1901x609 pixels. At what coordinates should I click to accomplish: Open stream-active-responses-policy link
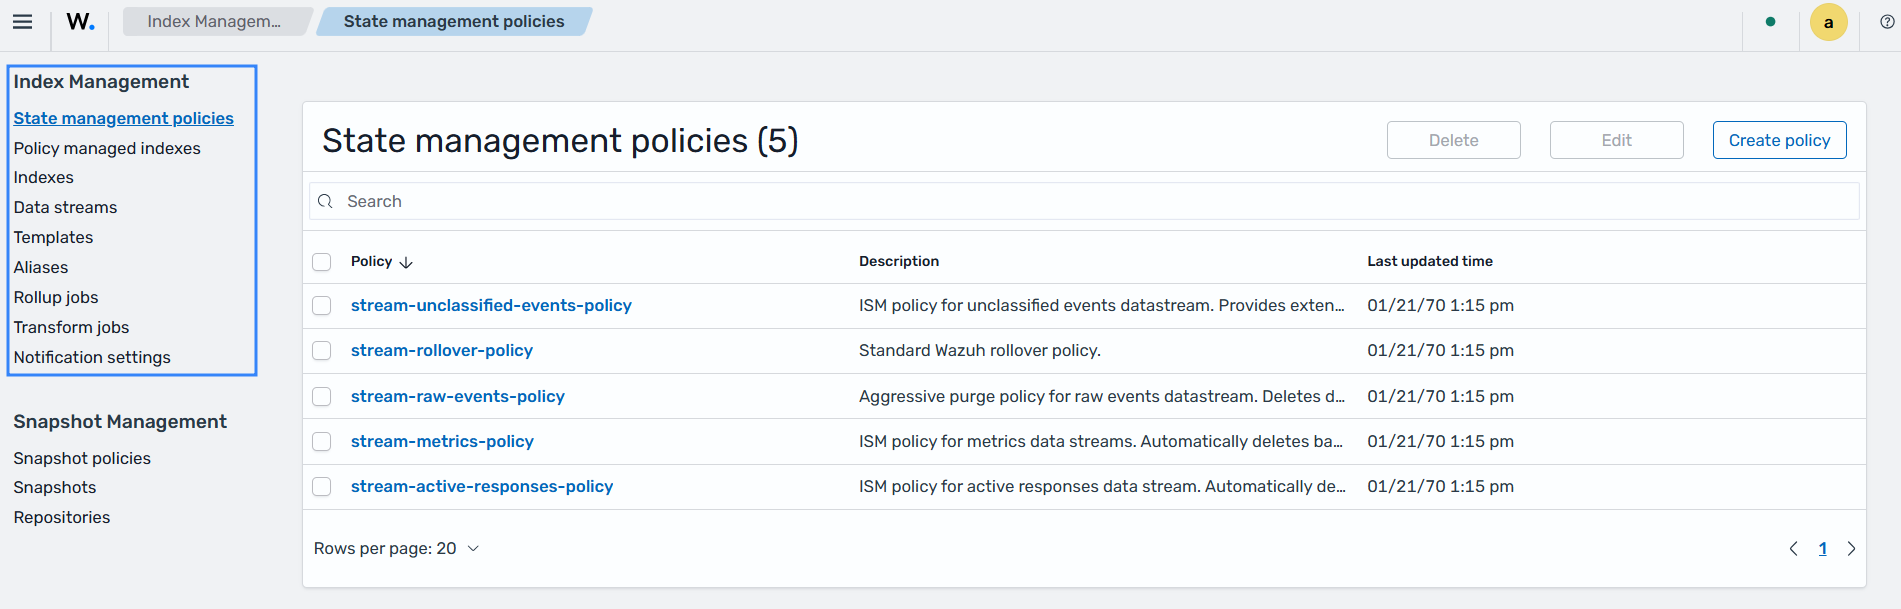[x=482, y=486]
